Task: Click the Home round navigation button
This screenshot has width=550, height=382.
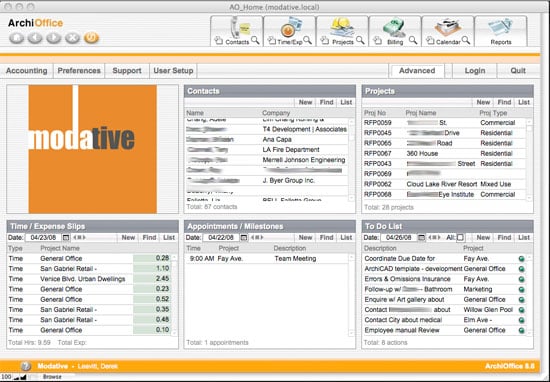Action: coord(16,37)
